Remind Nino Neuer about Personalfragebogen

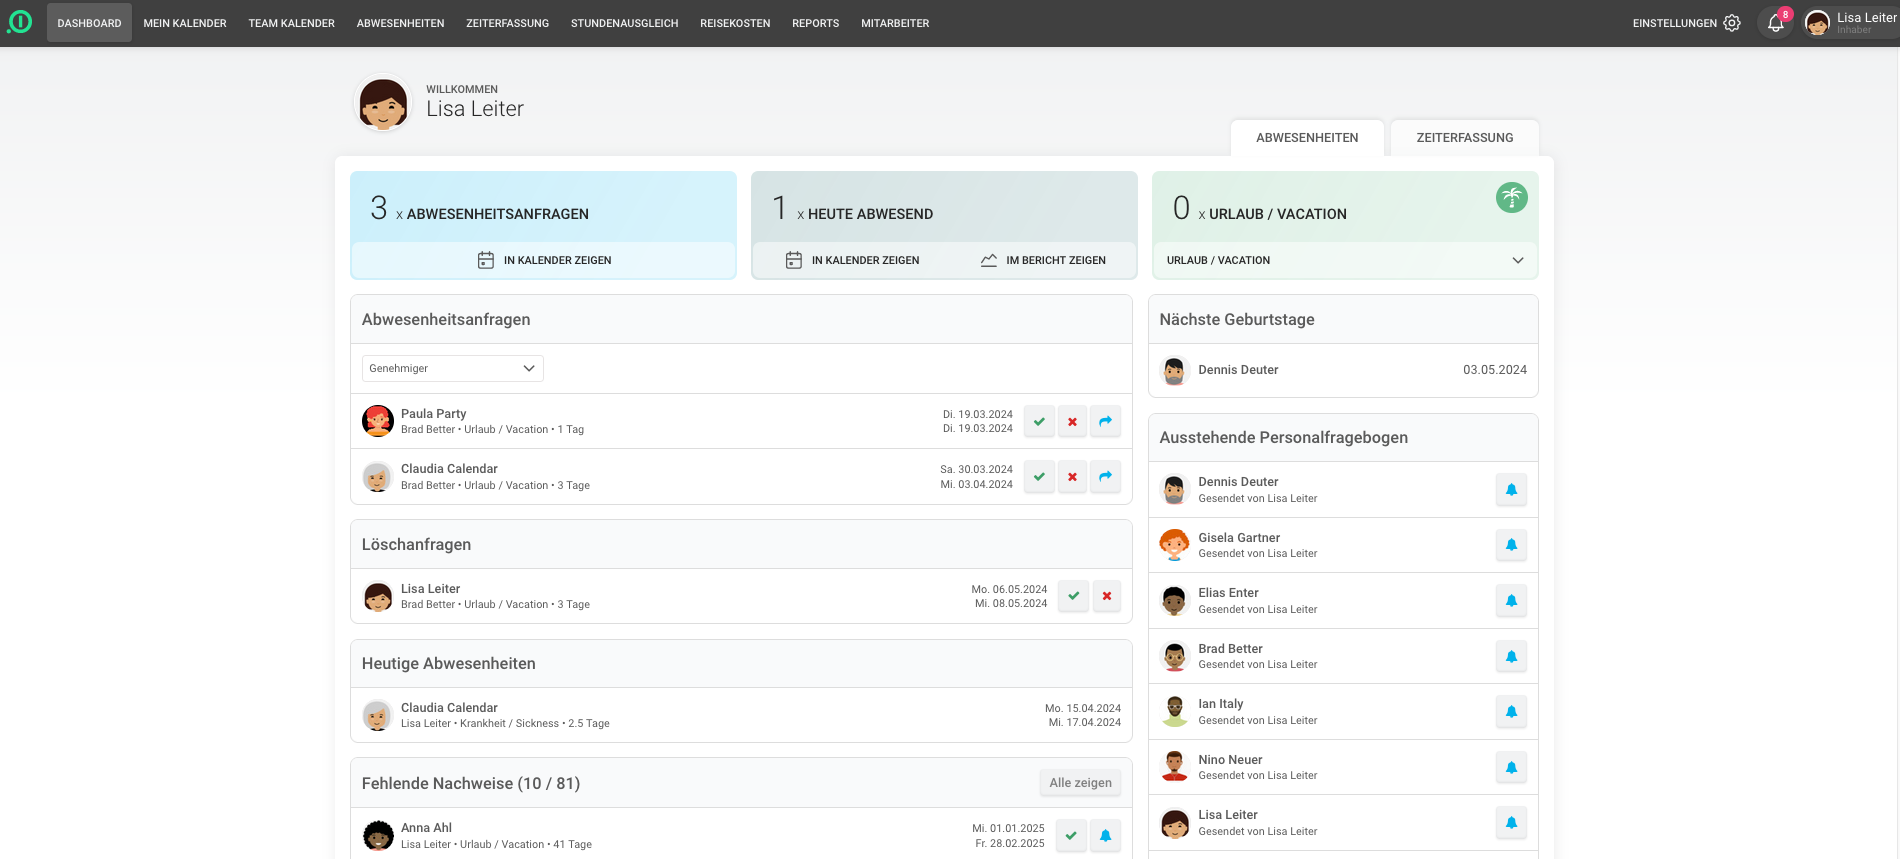pyautogui.click(x=1511, y=768)
